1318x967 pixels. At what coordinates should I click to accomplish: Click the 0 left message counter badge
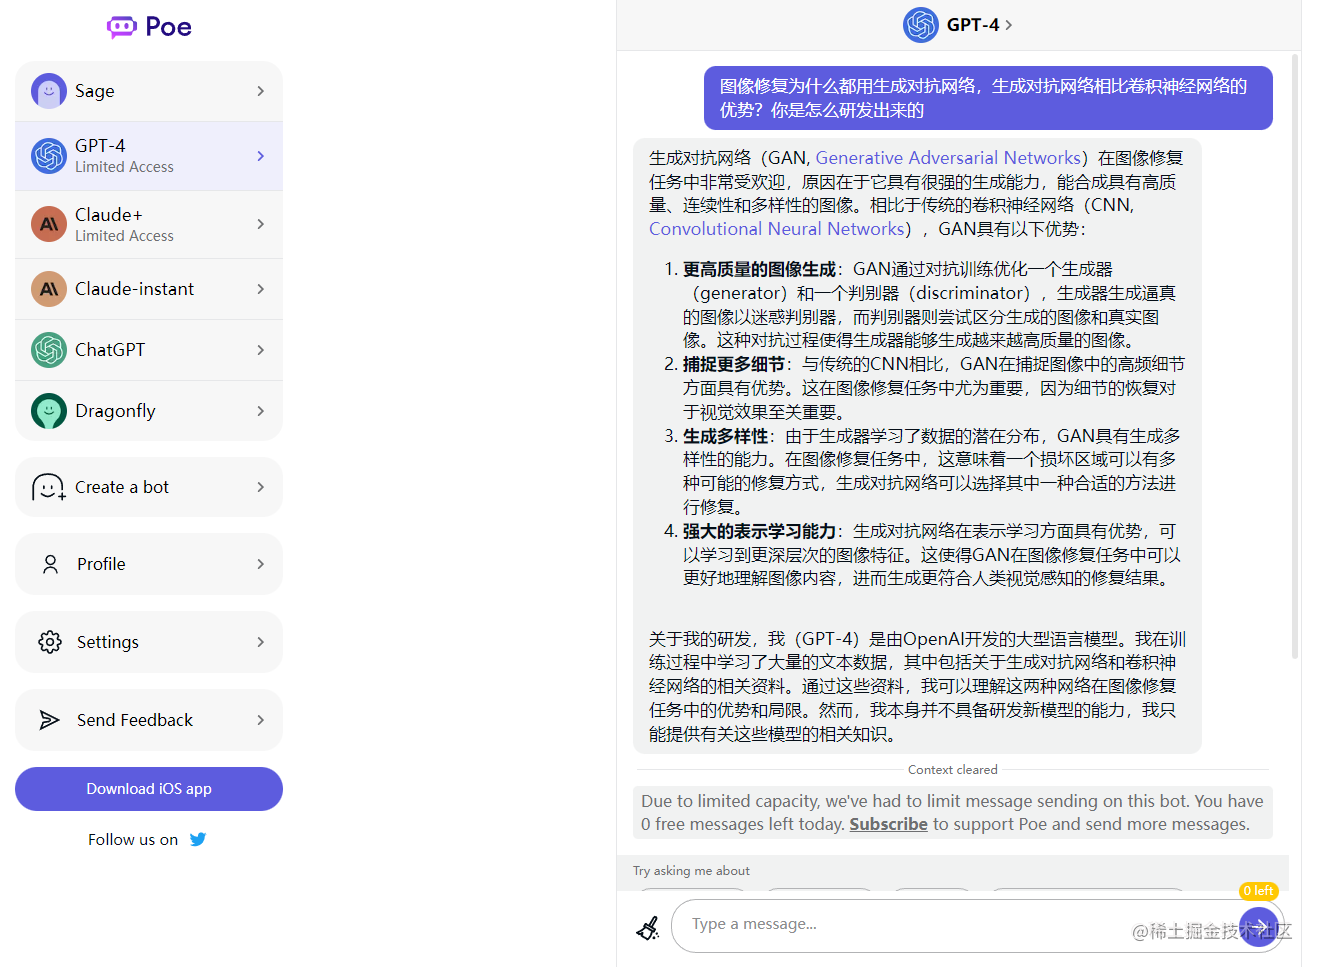pos(1258,891)
